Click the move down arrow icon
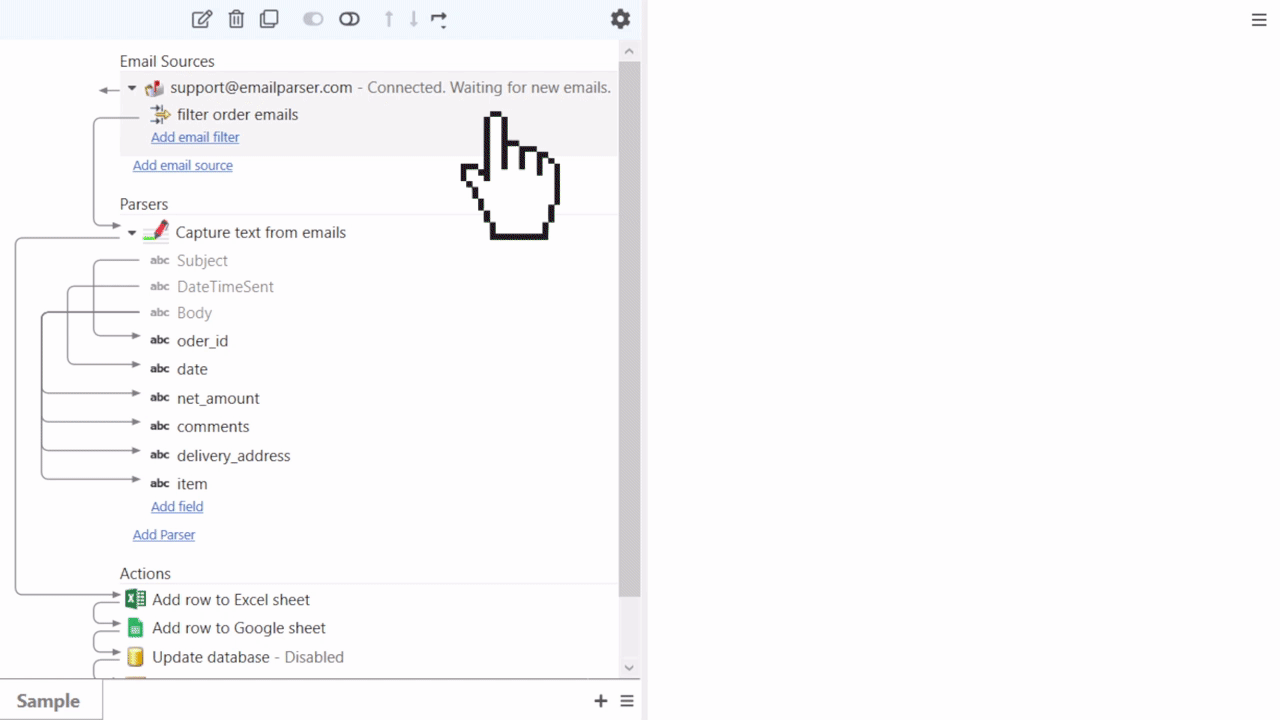The image size is (1280, 720). [413, 19]
